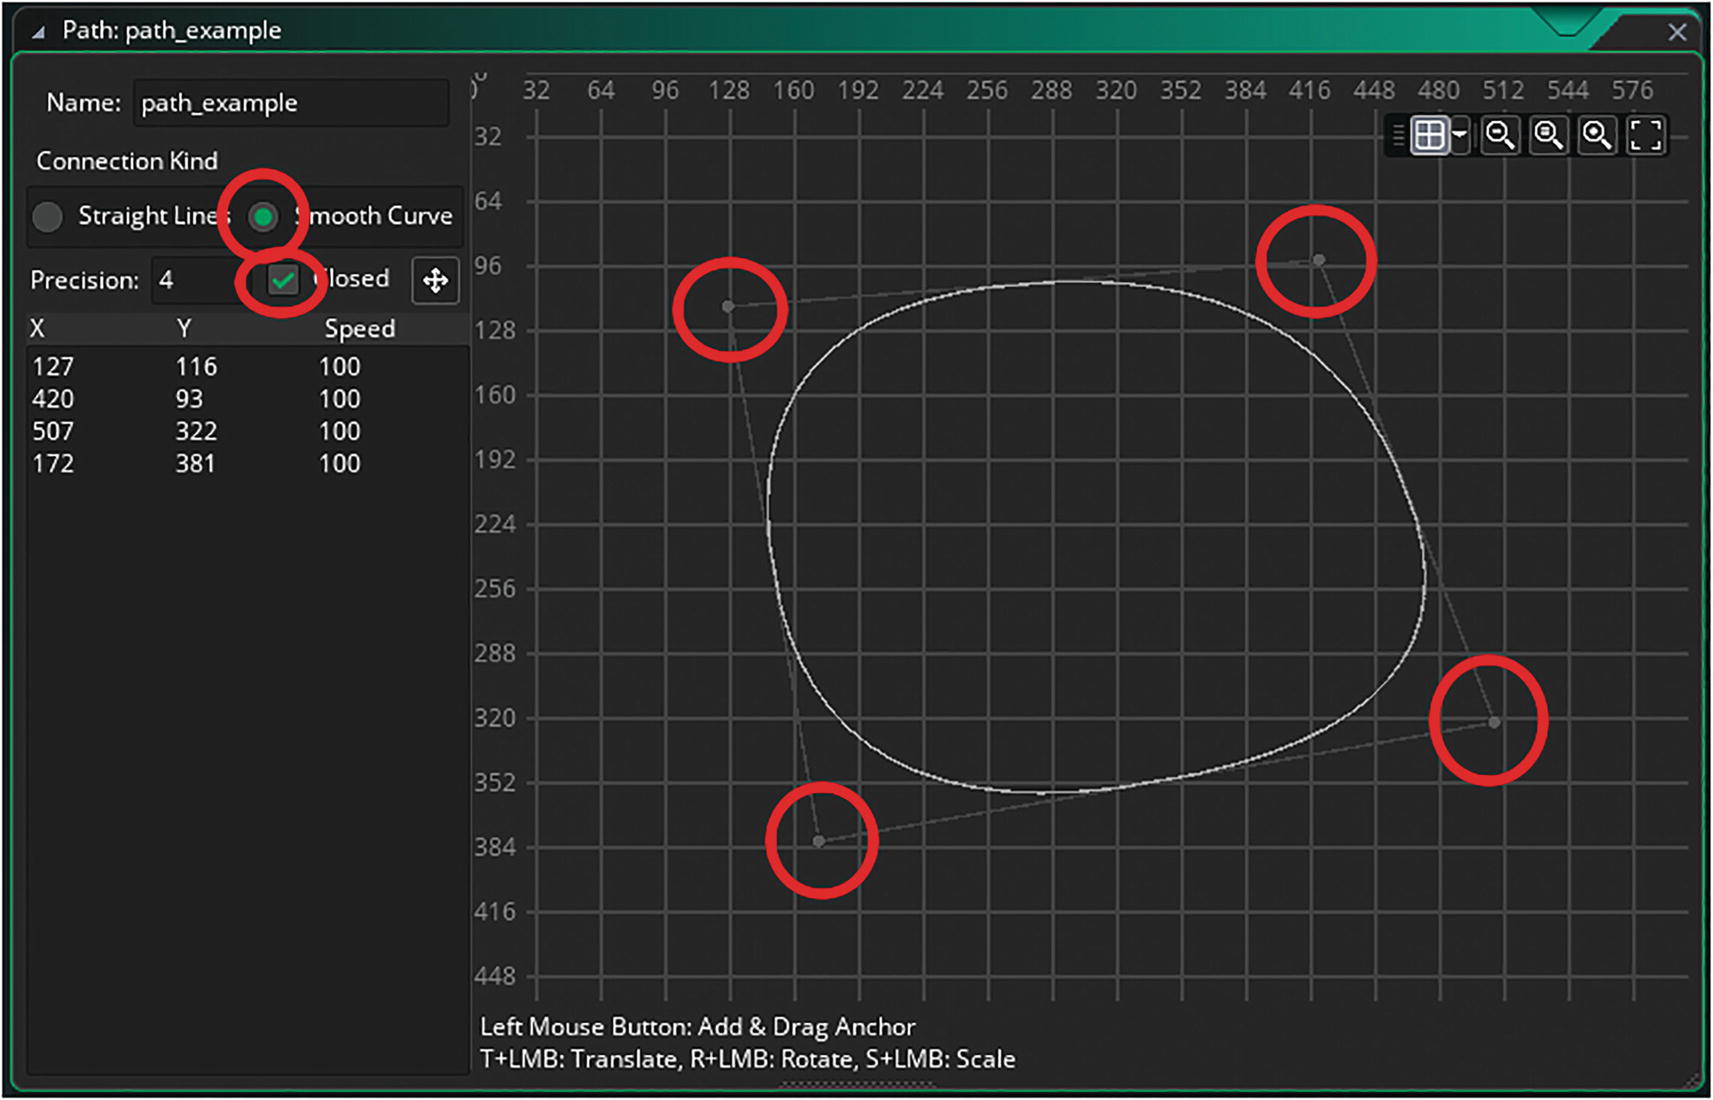Toggle the grid display icon
1713x1100 pixels.
point(1429,135)
